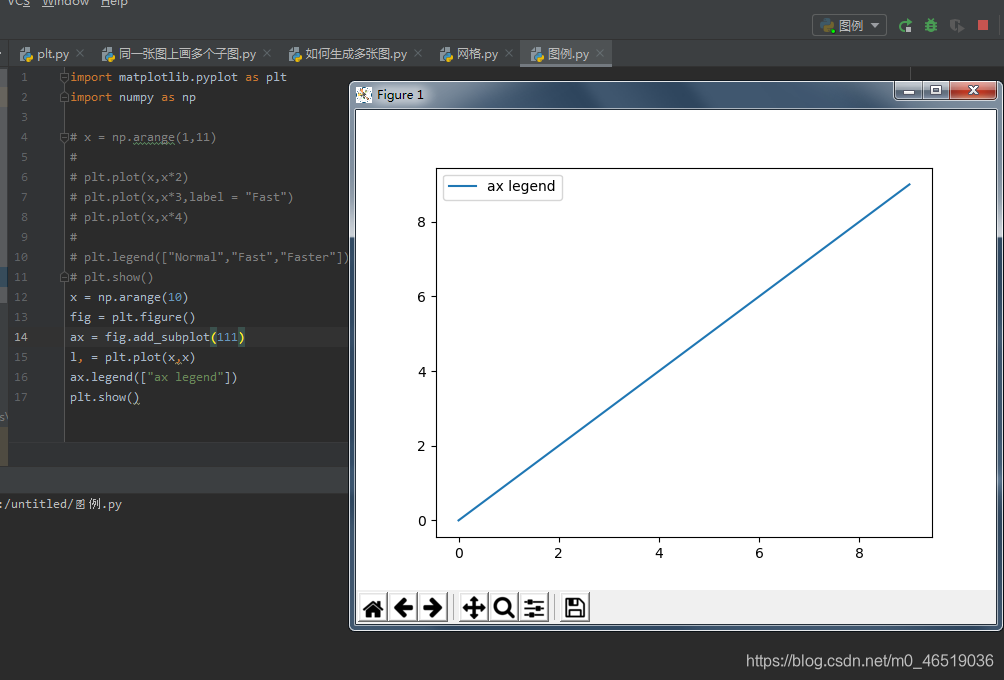Save the figure with disk icon
This screenshot has width=1004, height=680.
(x=575, y=608)
